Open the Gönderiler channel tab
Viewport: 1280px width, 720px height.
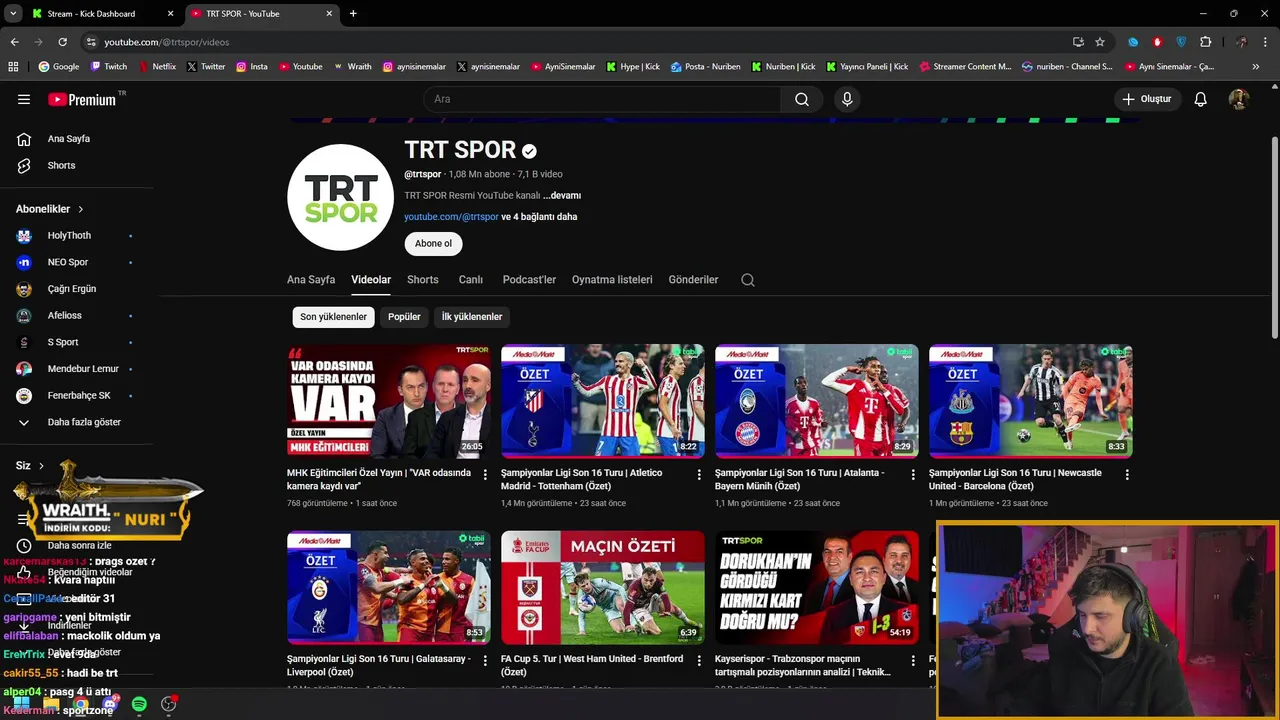point(693,280)
